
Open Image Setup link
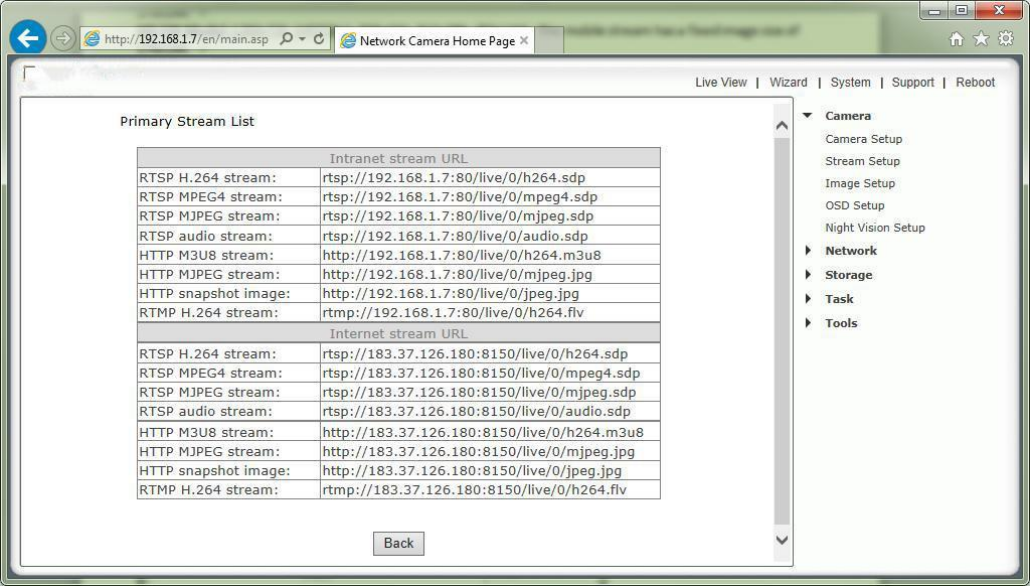point(860,183)
